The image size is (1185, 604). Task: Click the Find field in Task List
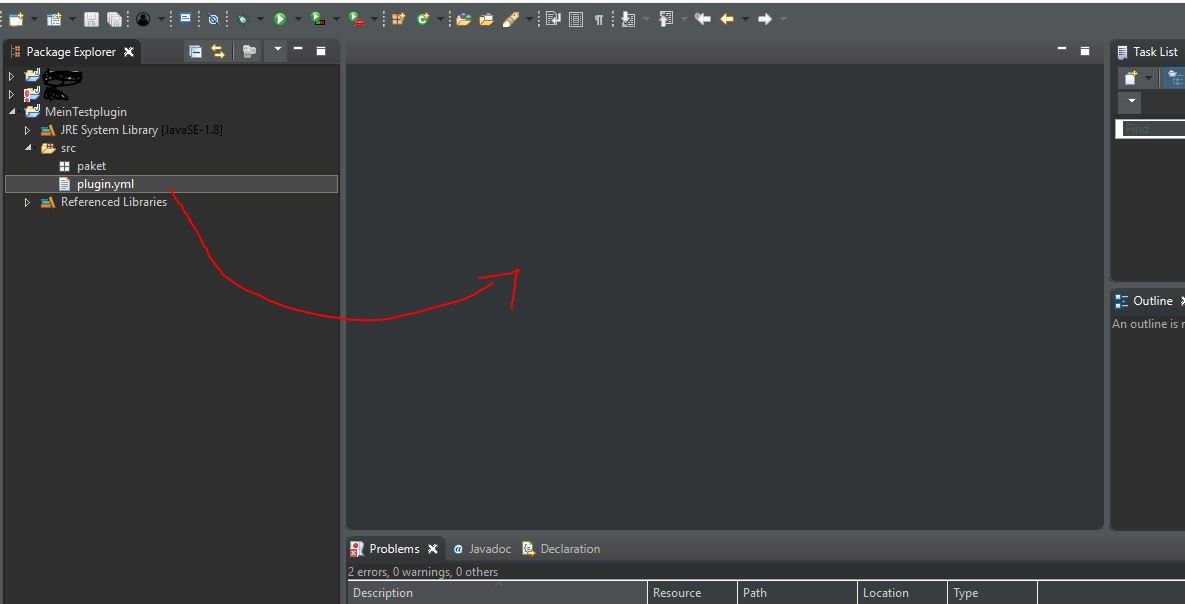click(x=1150, y=129)
